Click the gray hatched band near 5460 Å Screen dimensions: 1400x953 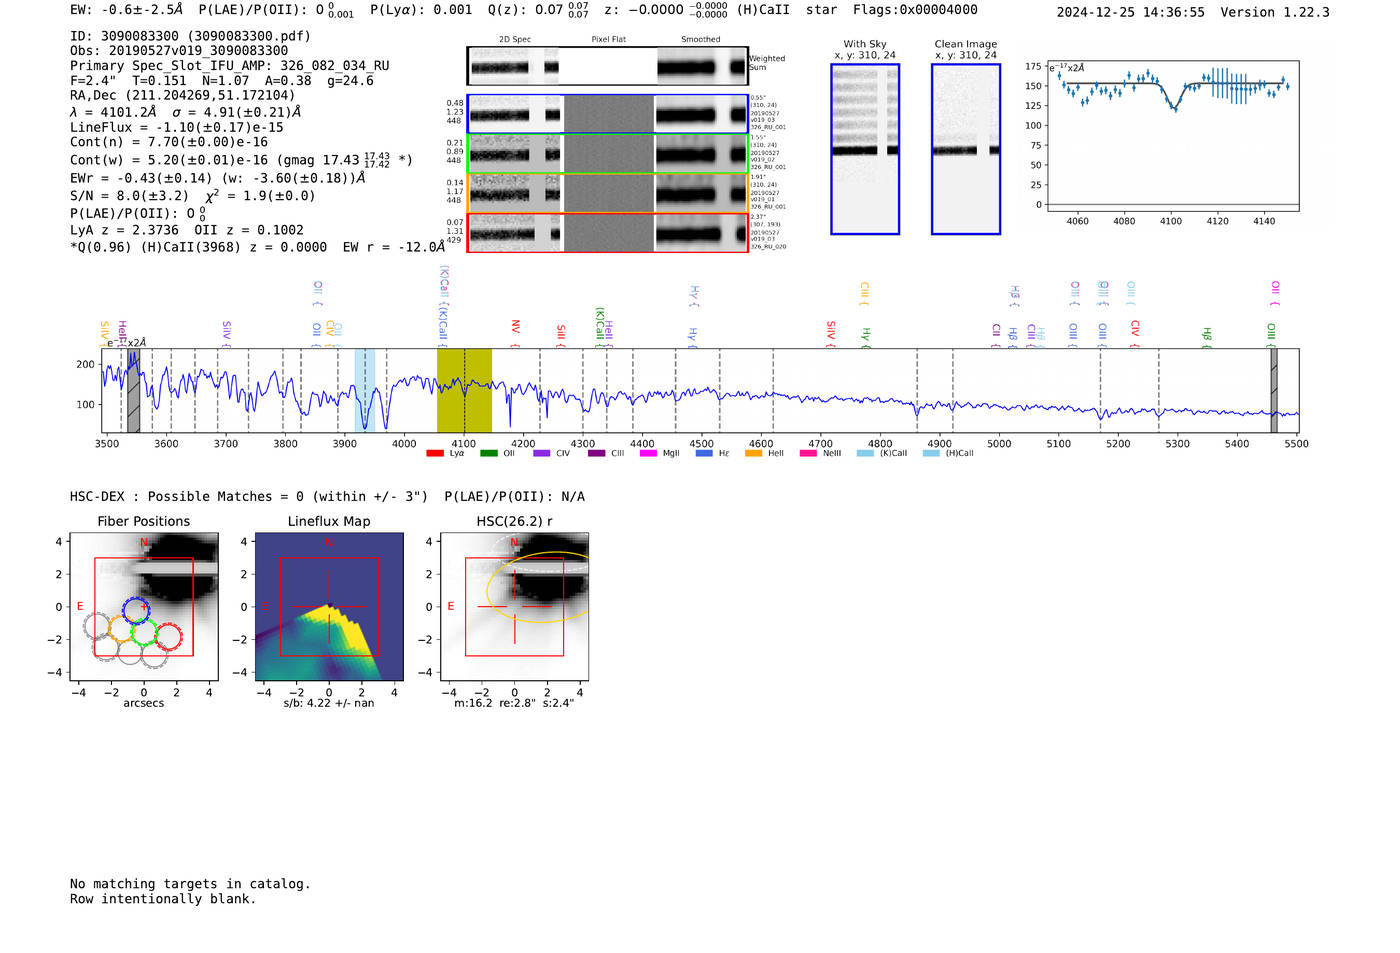[x=1274, y=390]
